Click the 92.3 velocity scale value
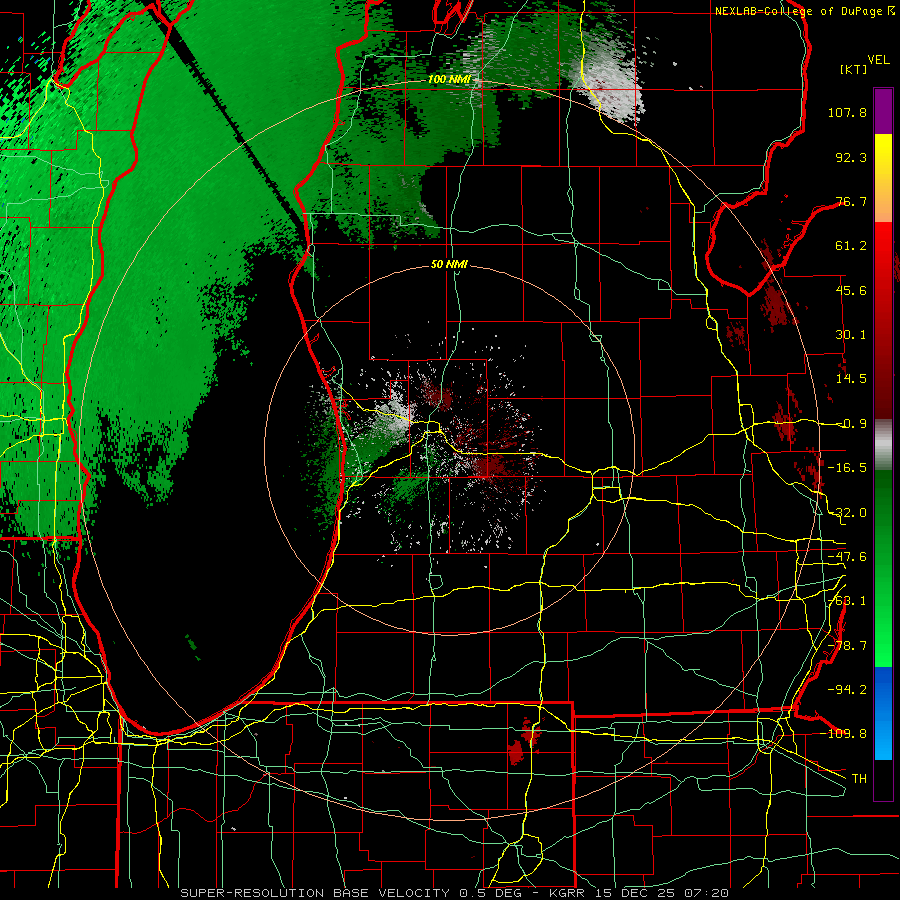The image size is (900, 900). click(x=851, y=157)
